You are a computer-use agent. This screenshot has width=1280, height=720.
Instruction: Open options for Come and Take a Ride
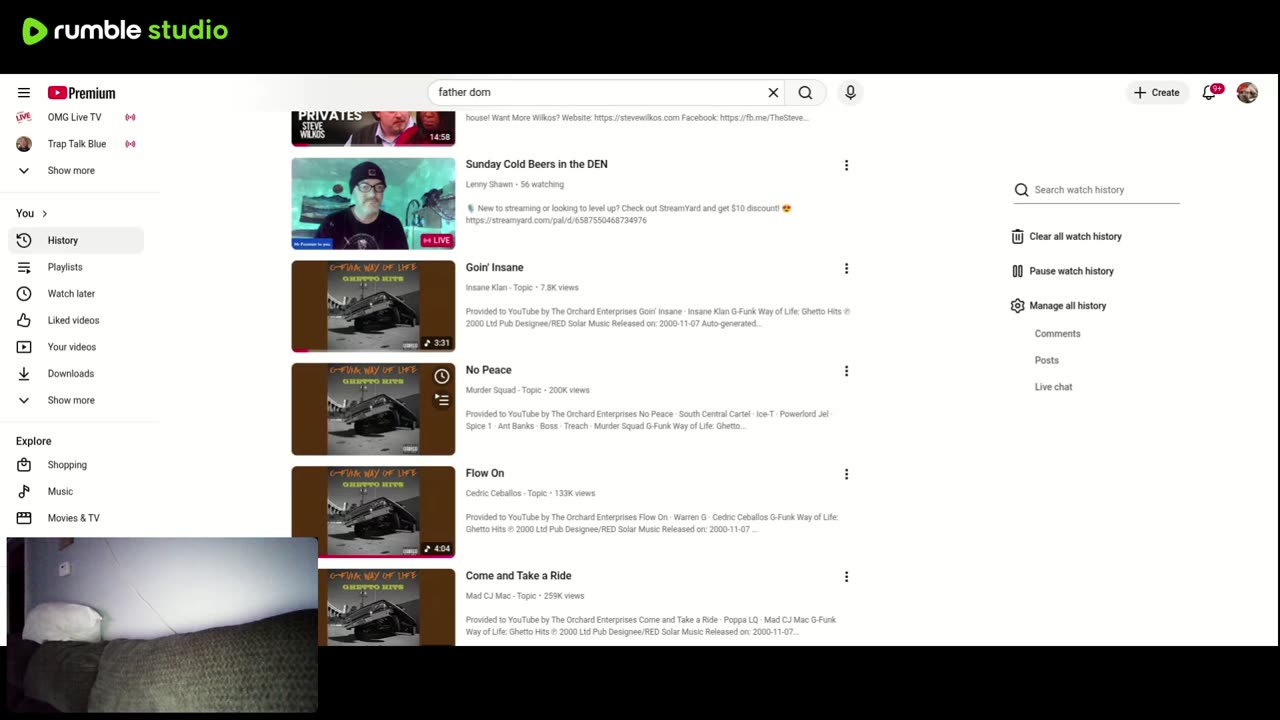pos(846,577)
